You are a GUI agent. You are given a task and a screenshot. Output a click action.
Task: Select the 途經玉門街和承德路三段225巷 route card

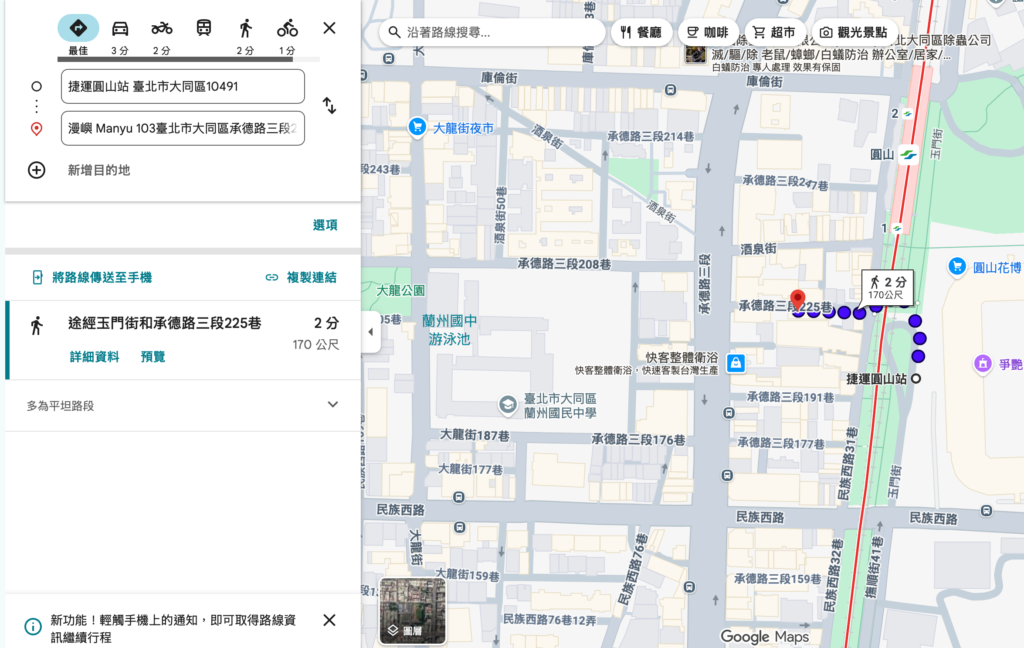click(x=183, y=340)
